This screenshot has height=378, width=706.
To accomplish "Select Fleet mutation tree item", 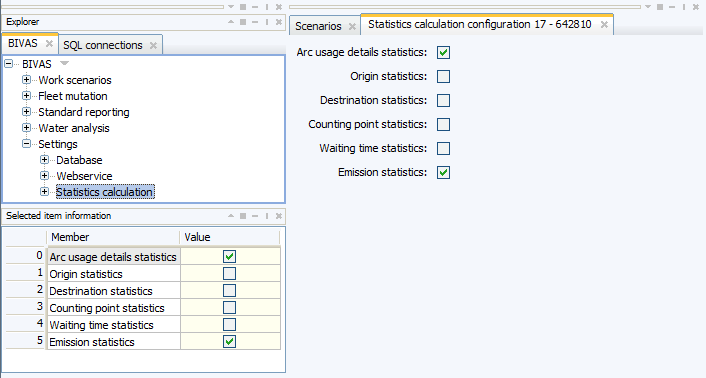I will click(x=72, y=96).
